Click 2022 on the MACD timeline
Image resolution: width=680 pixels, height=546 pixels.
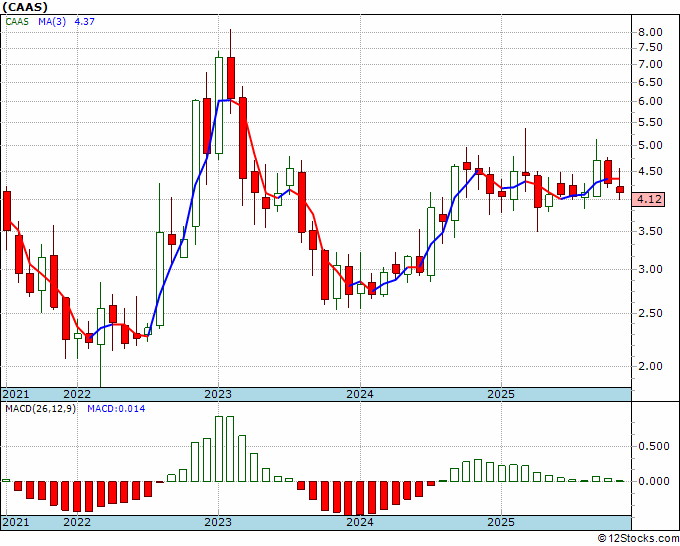tap(77, 522)
